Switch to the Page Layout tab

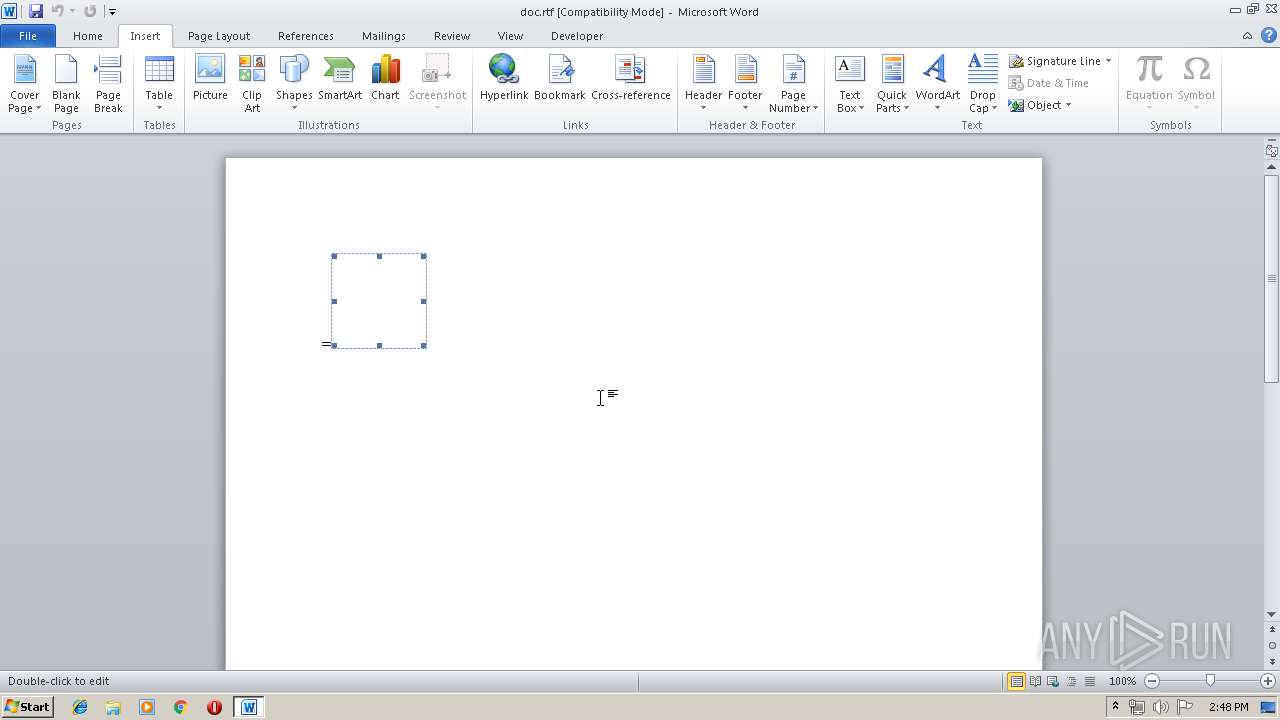[x=219, y=36]
